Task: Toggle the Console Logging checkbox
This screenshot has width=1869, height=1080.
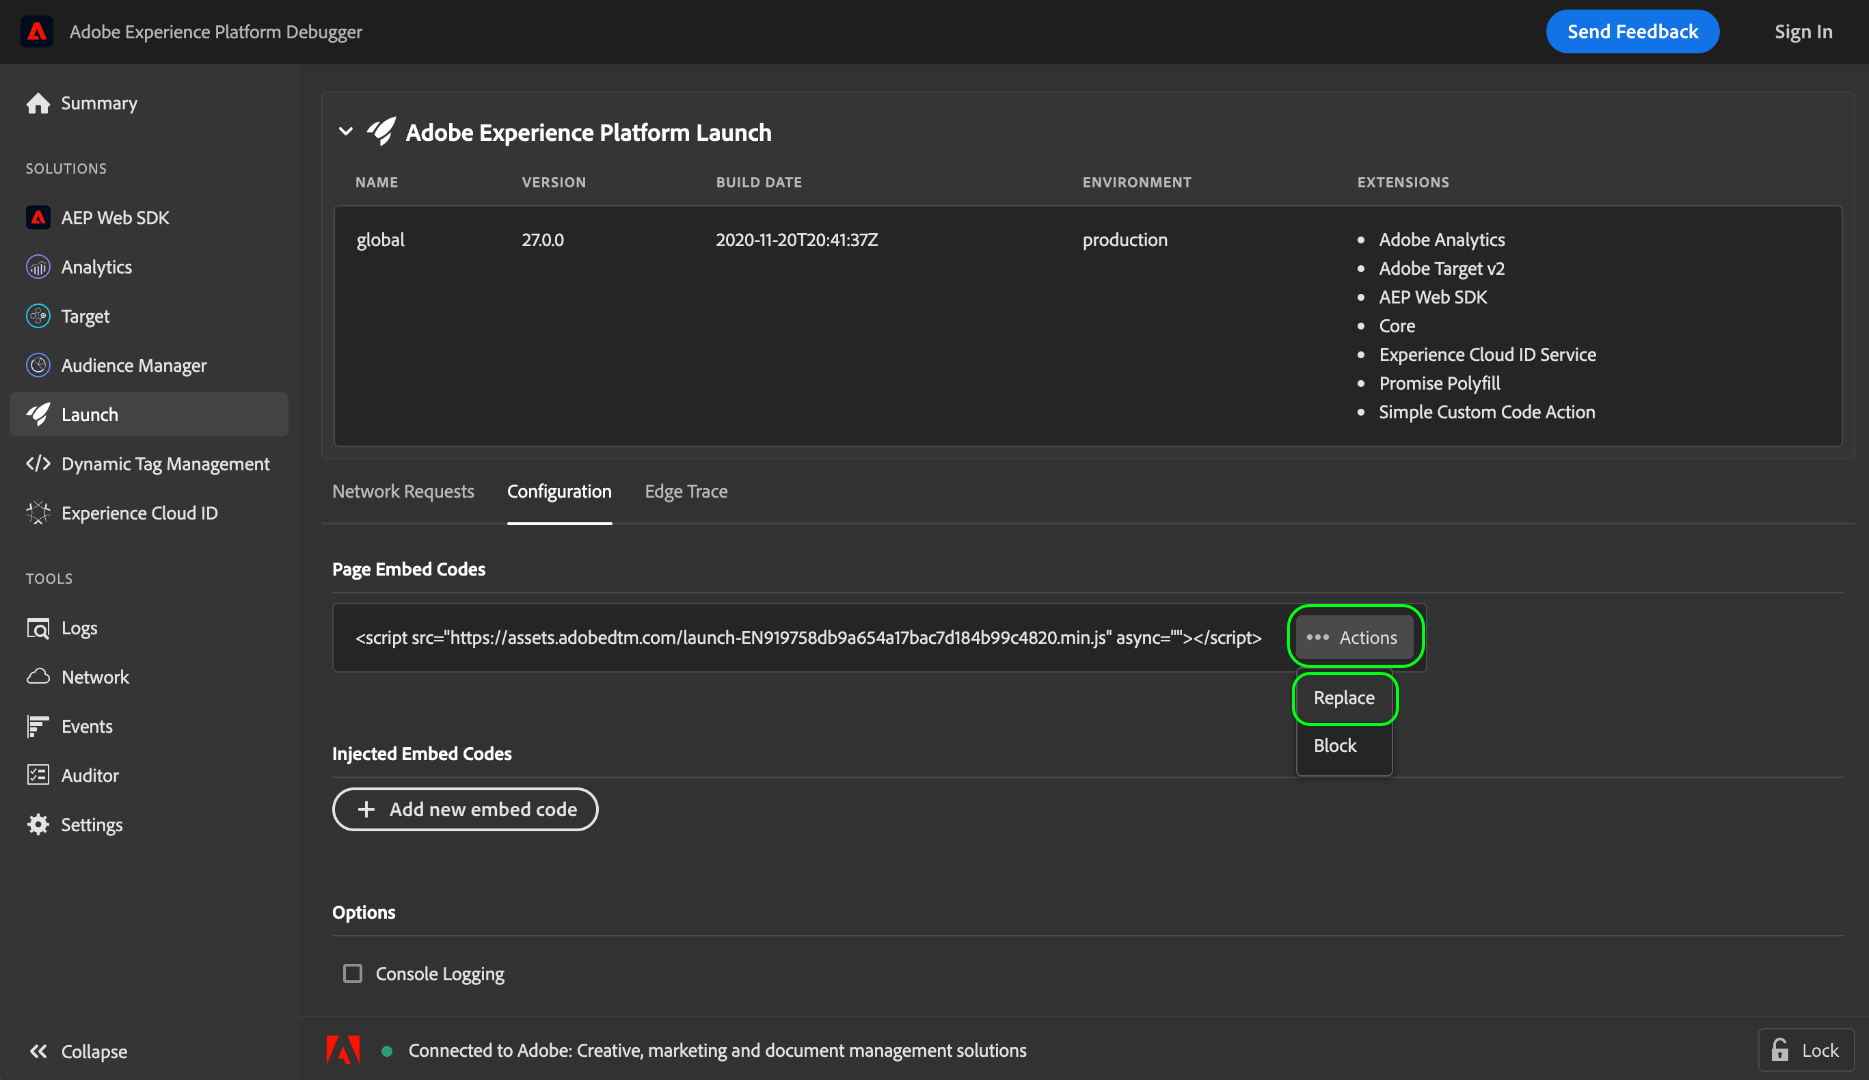Action: 352,973
